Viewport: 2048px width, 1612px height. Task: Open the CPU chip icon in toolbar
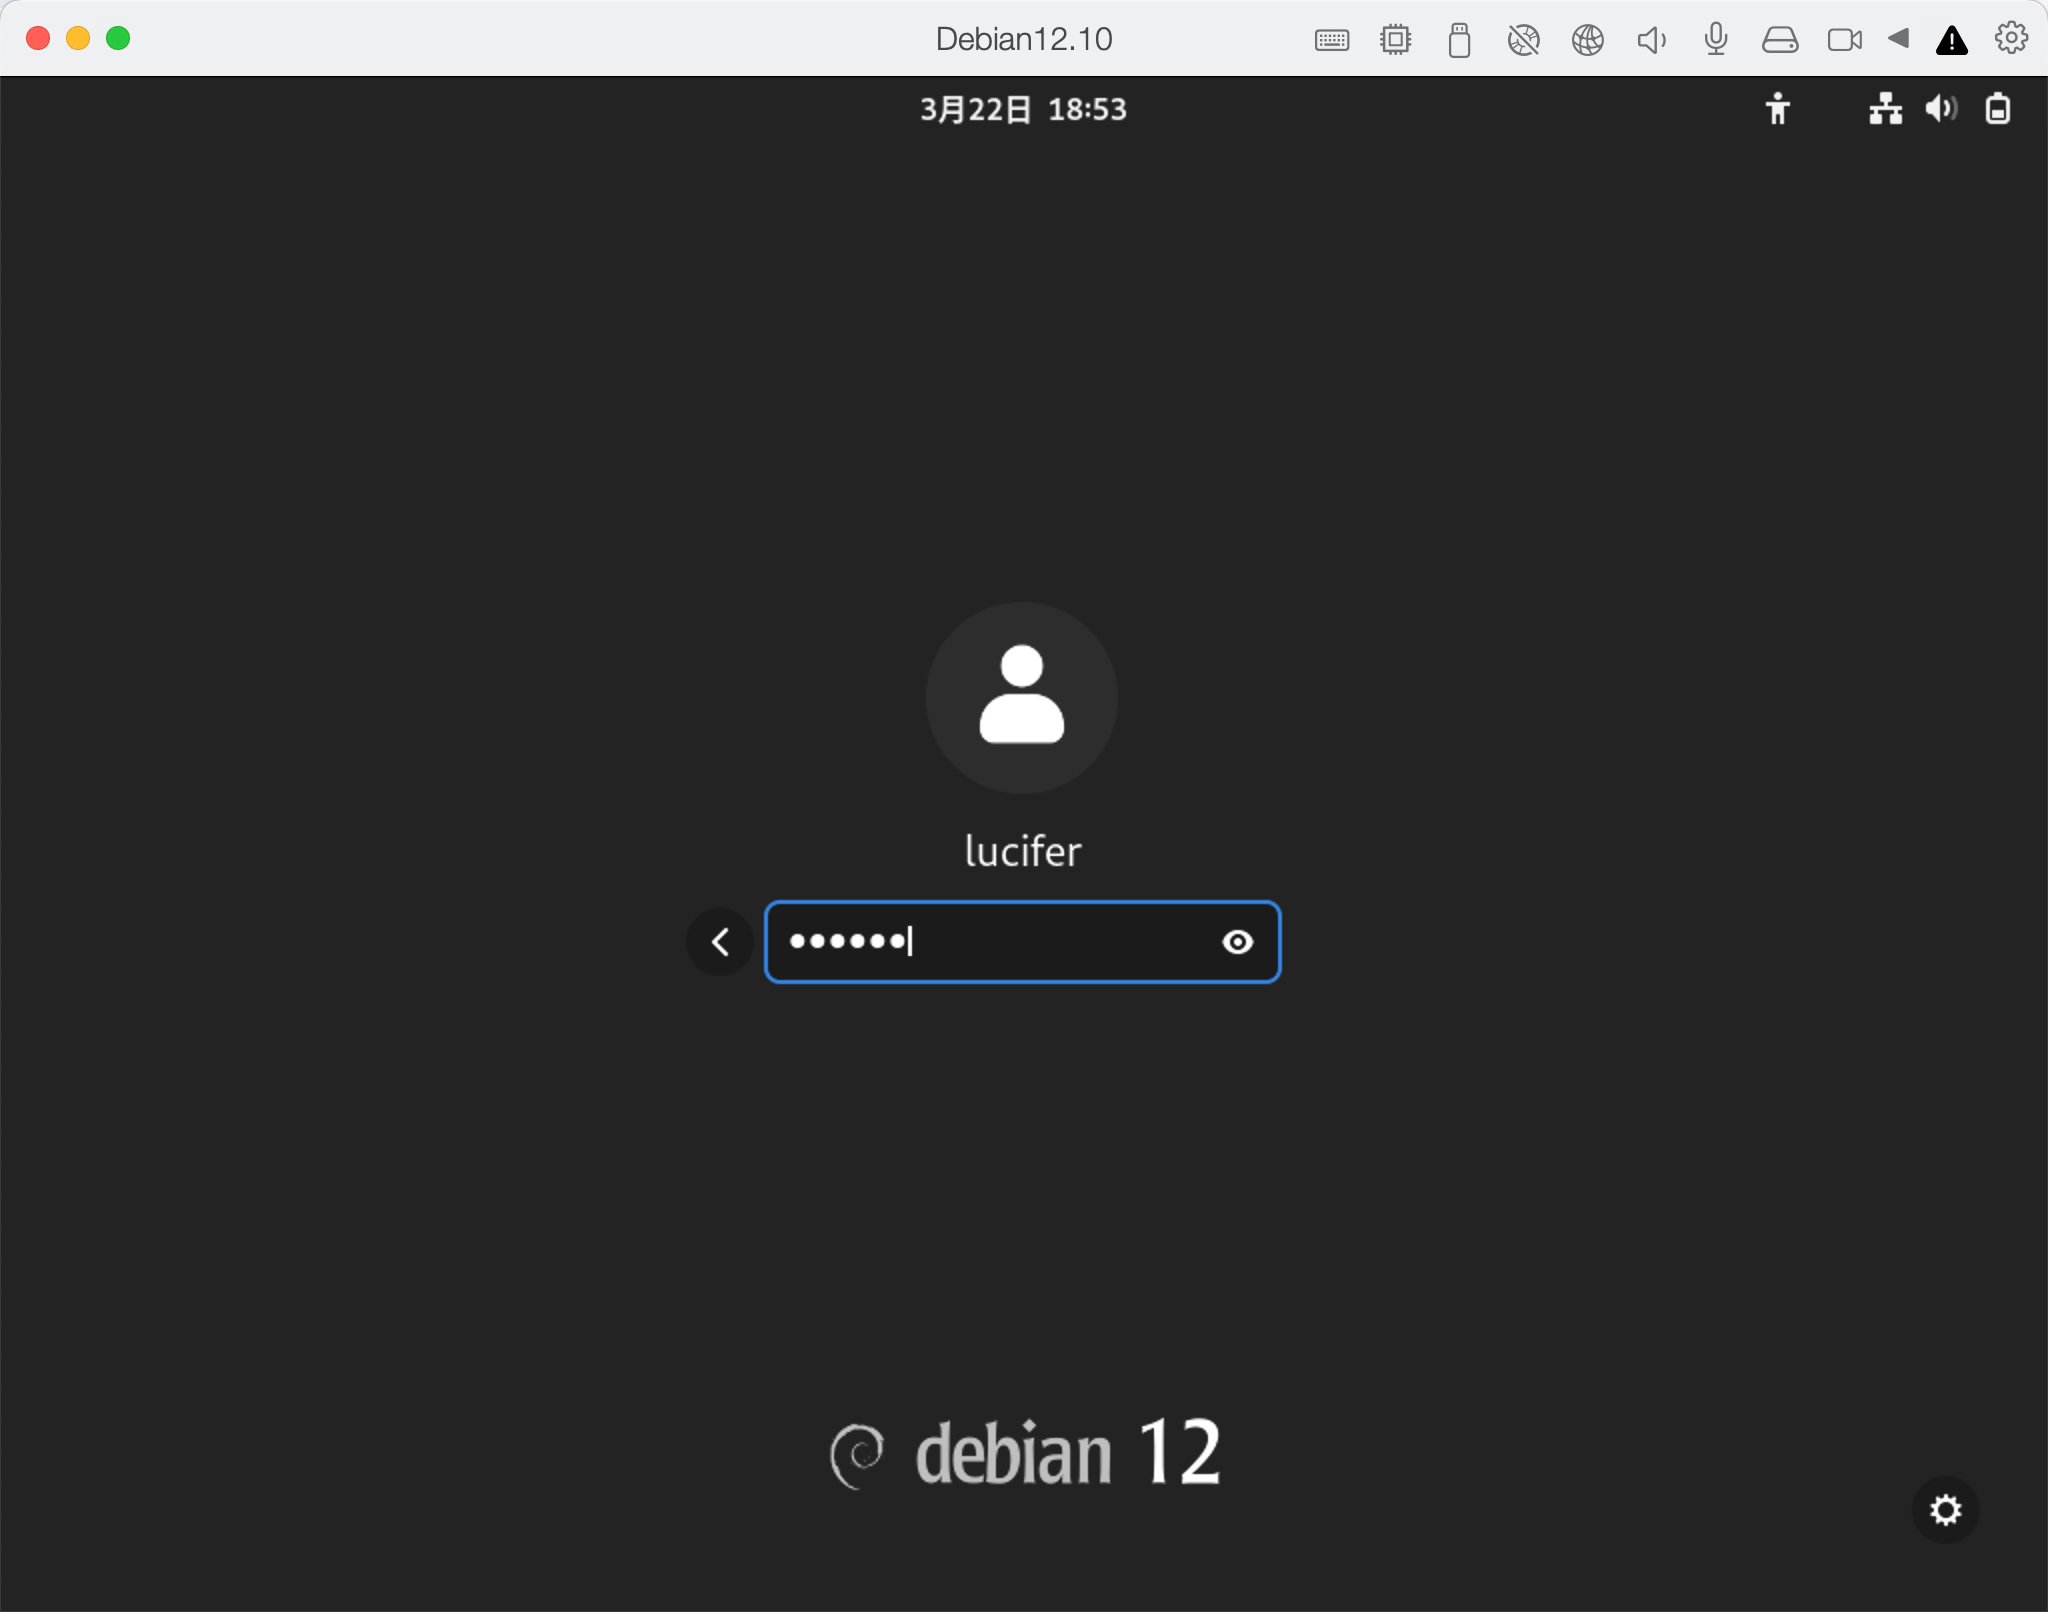(x=1395, y=40)
